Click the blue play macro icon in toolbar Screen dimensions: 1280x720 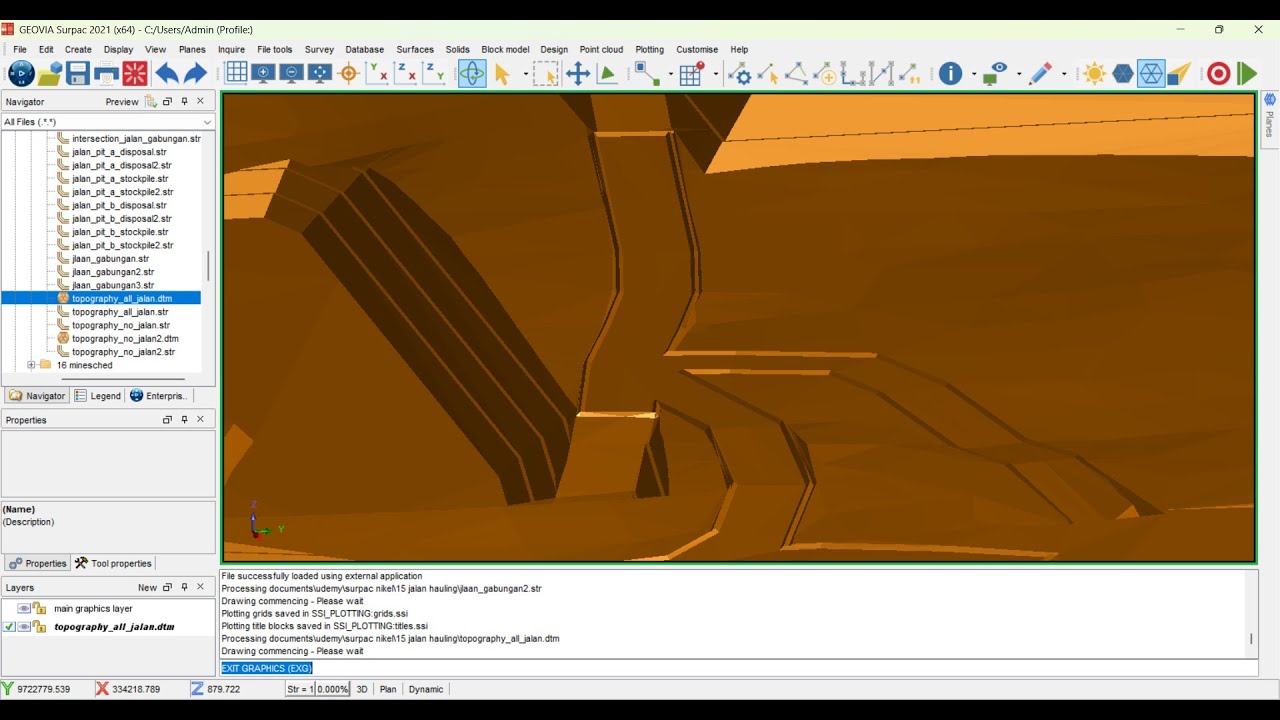(21, 73)
